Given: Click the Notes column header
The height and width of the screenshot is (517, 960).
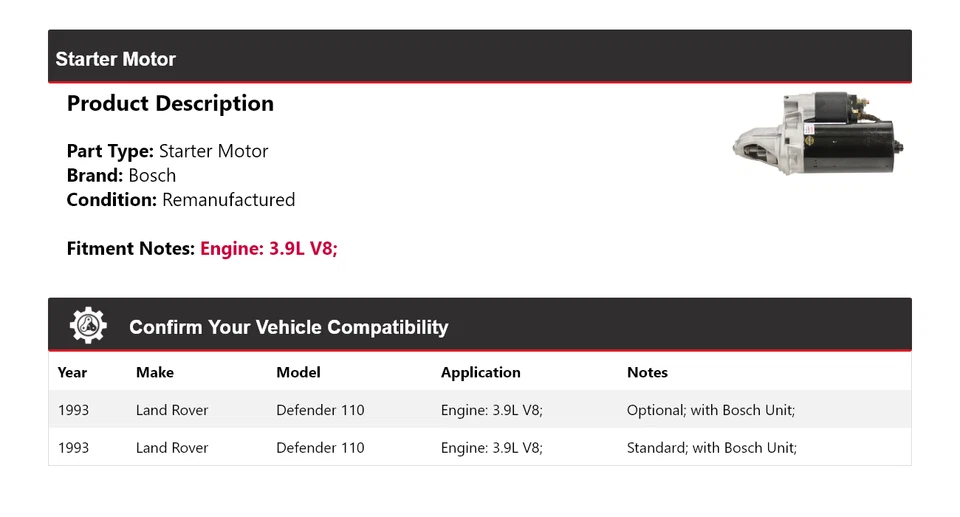Looking at the screenshot, I should 647,372.
